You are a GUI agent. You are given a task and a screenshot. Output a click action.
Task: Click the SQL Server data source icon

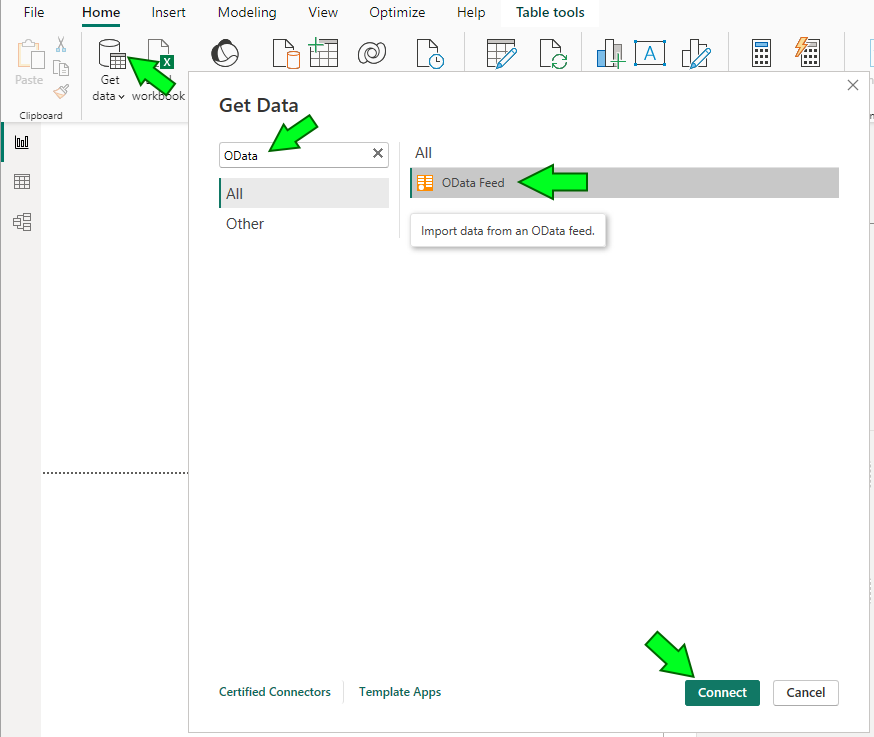pyautogui.click(x=286, y=54)
